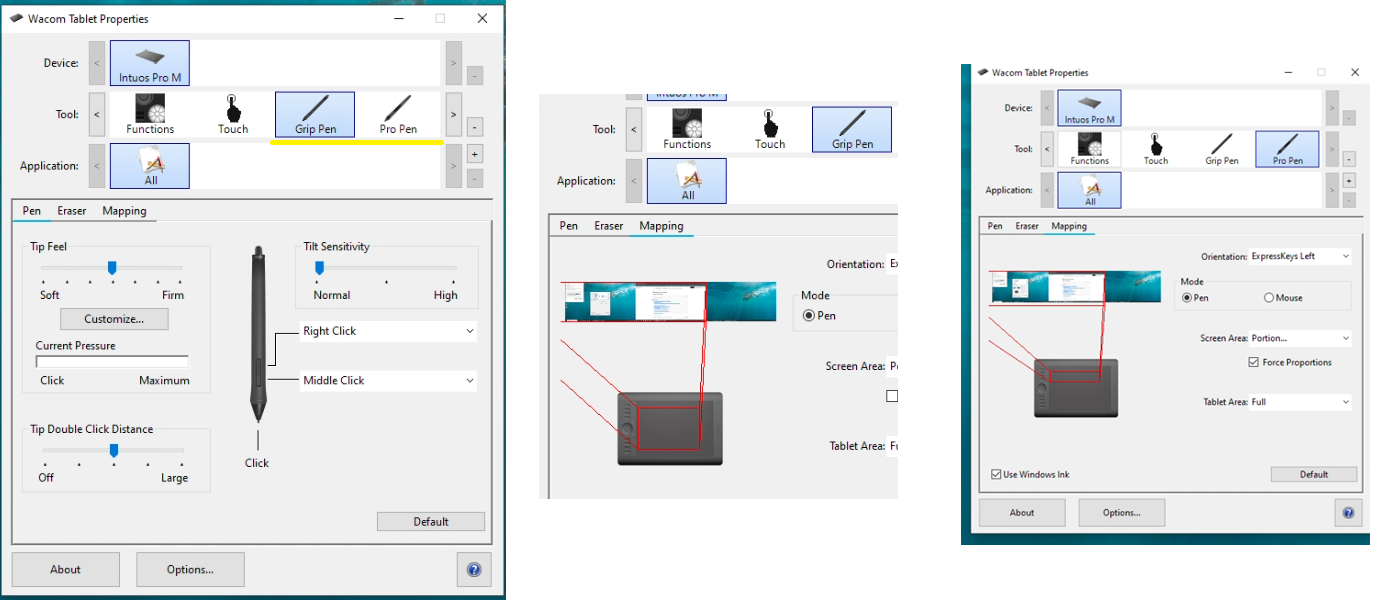
Task: Click All application icon in cropped middle panel
Action: [x=687, y=181]
